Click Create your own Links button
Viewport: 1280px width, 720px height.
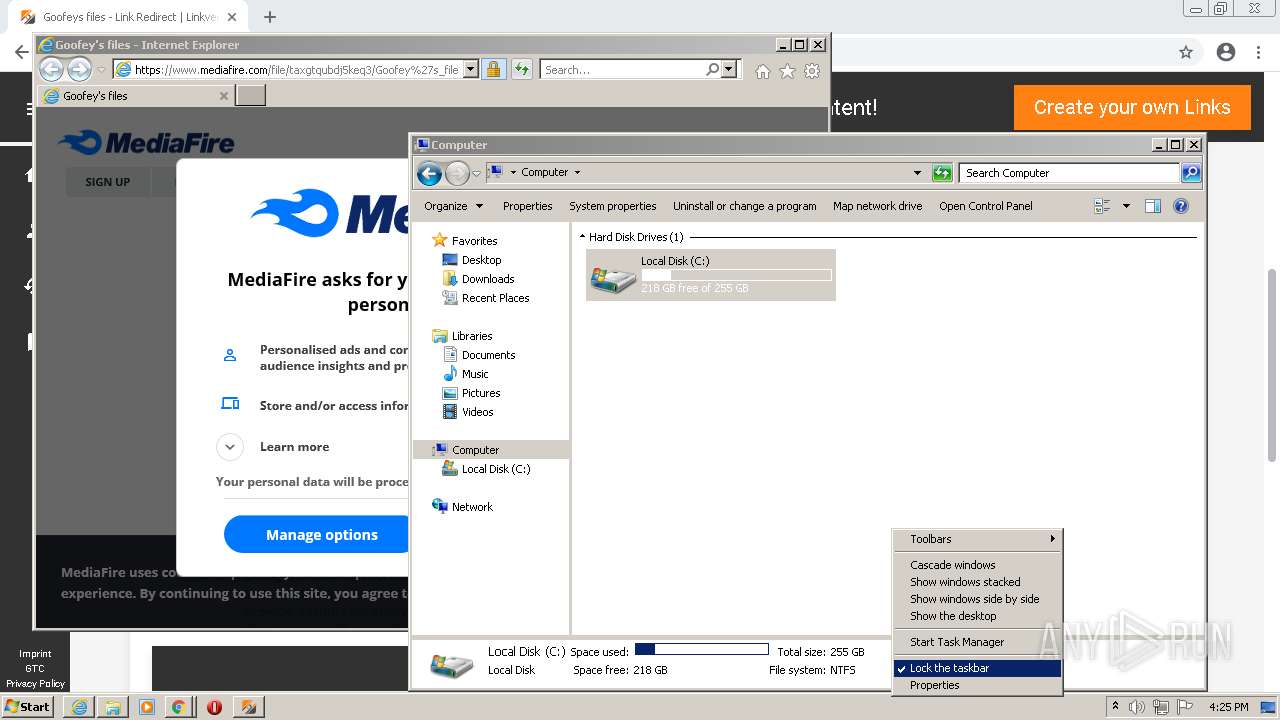click(x=1132, y=107)
